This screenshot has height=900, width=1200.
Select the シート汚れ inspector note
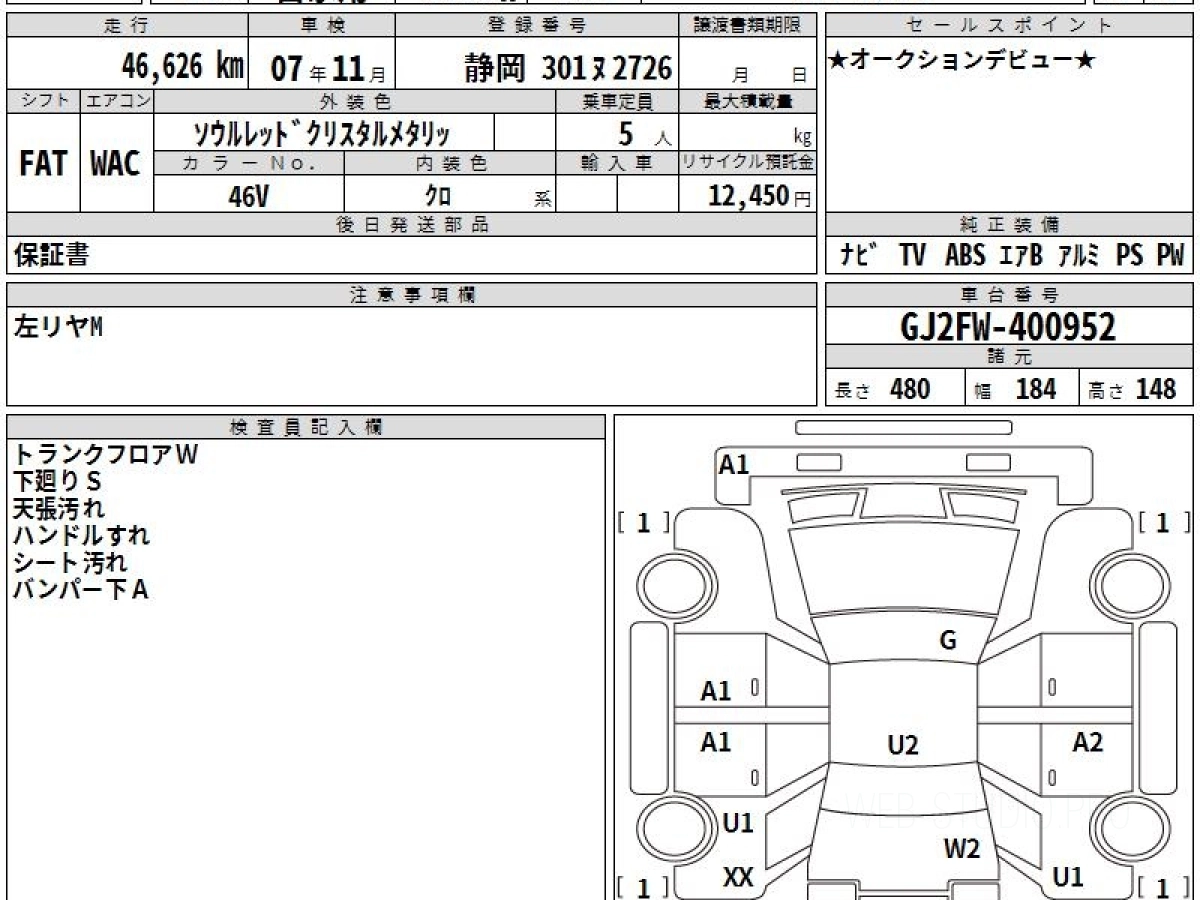(70, 562)
